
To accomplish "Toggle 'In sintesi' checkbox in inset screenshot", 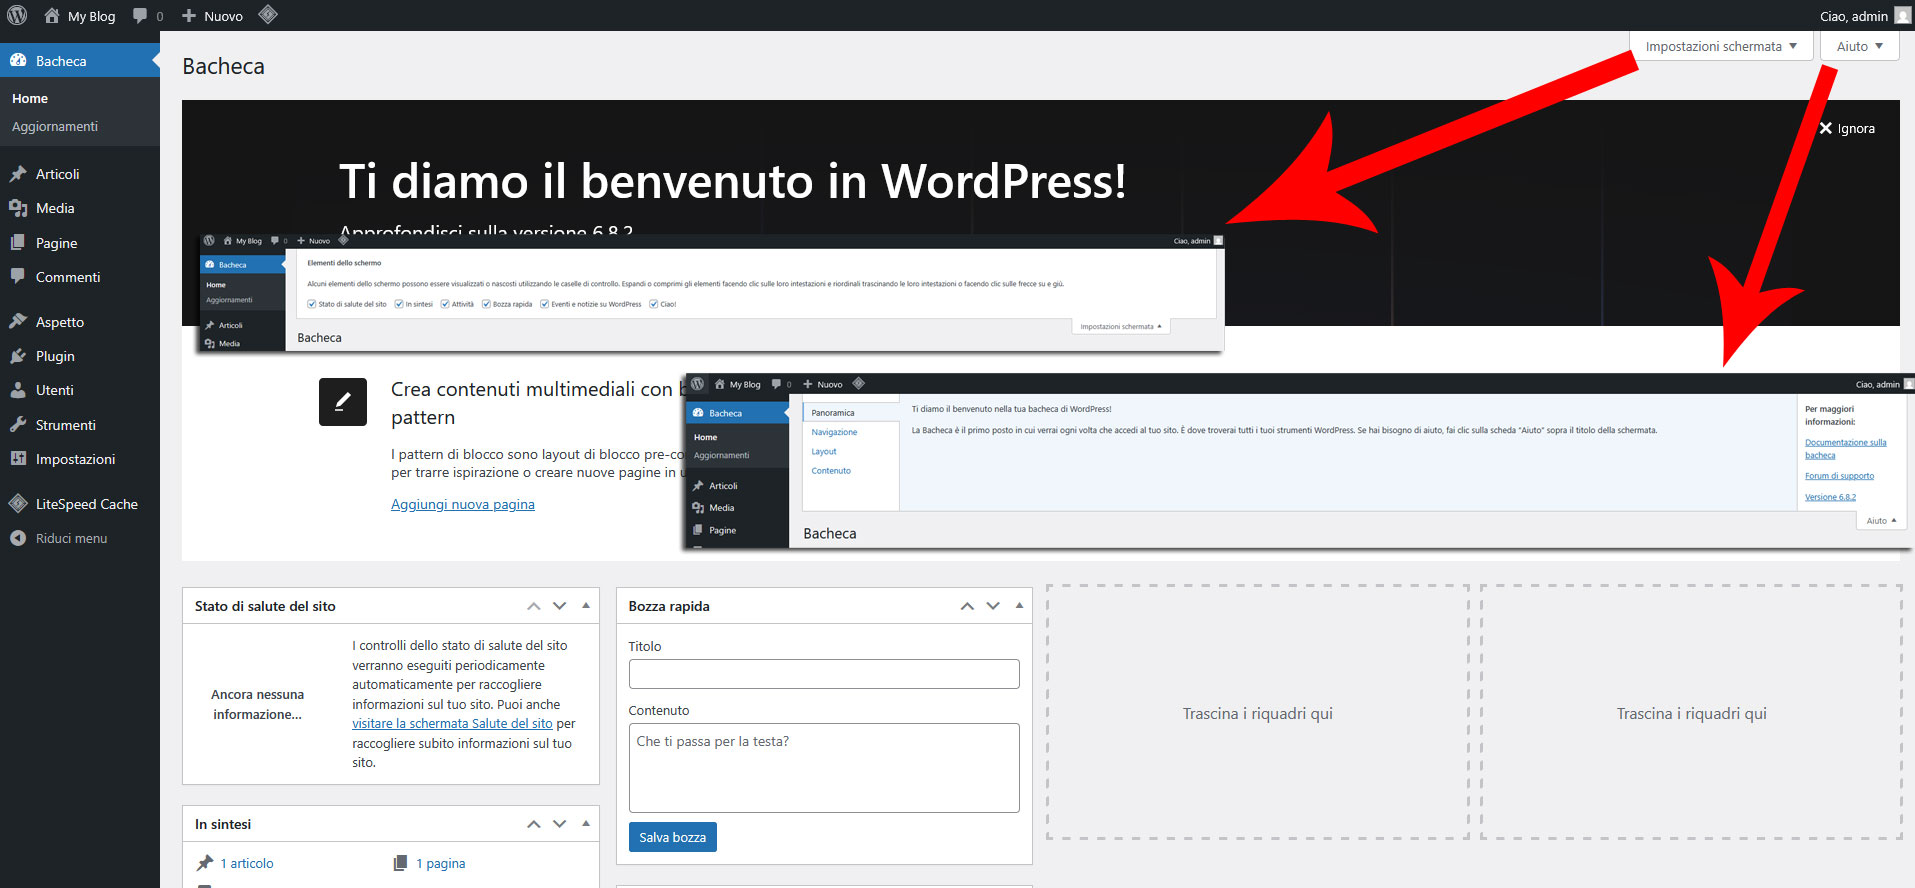I will pyautogui.click(x=399, y=304).
